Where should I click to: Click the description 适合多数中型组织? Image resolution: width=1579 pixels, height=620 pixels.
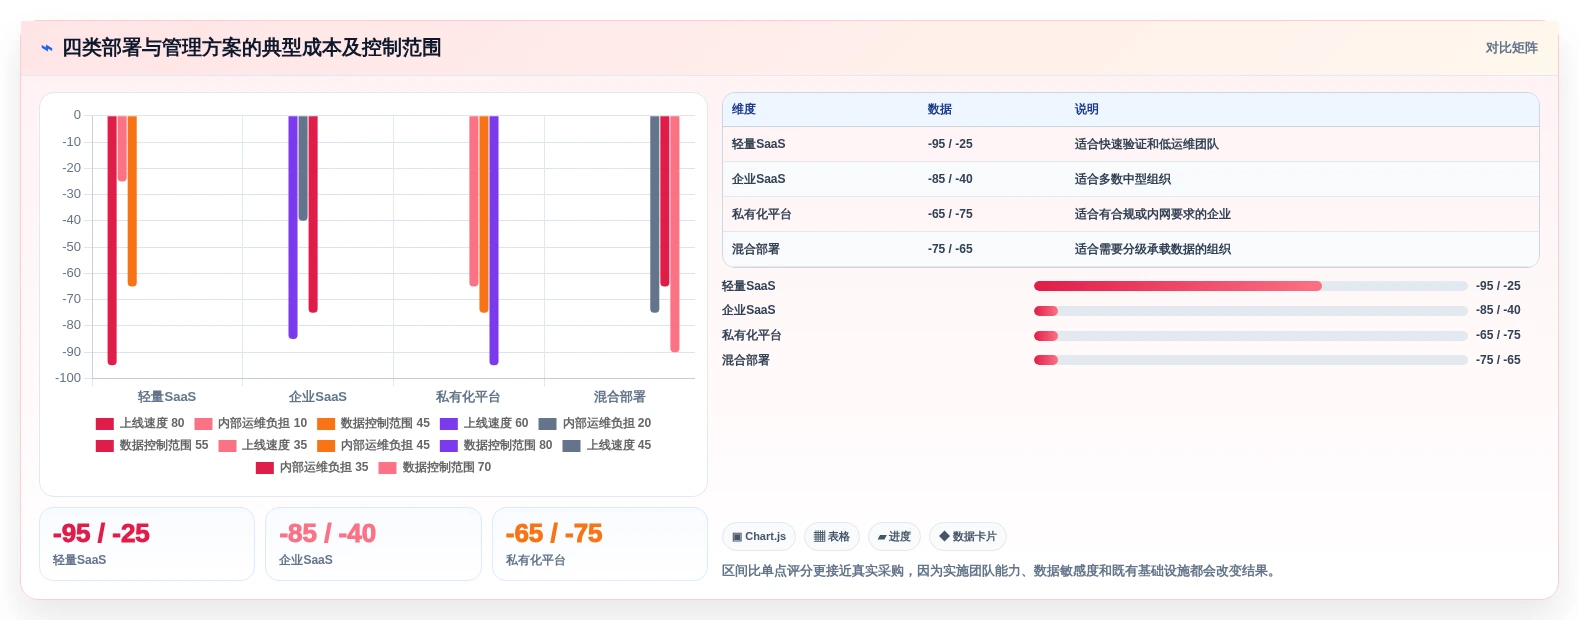1123,179
